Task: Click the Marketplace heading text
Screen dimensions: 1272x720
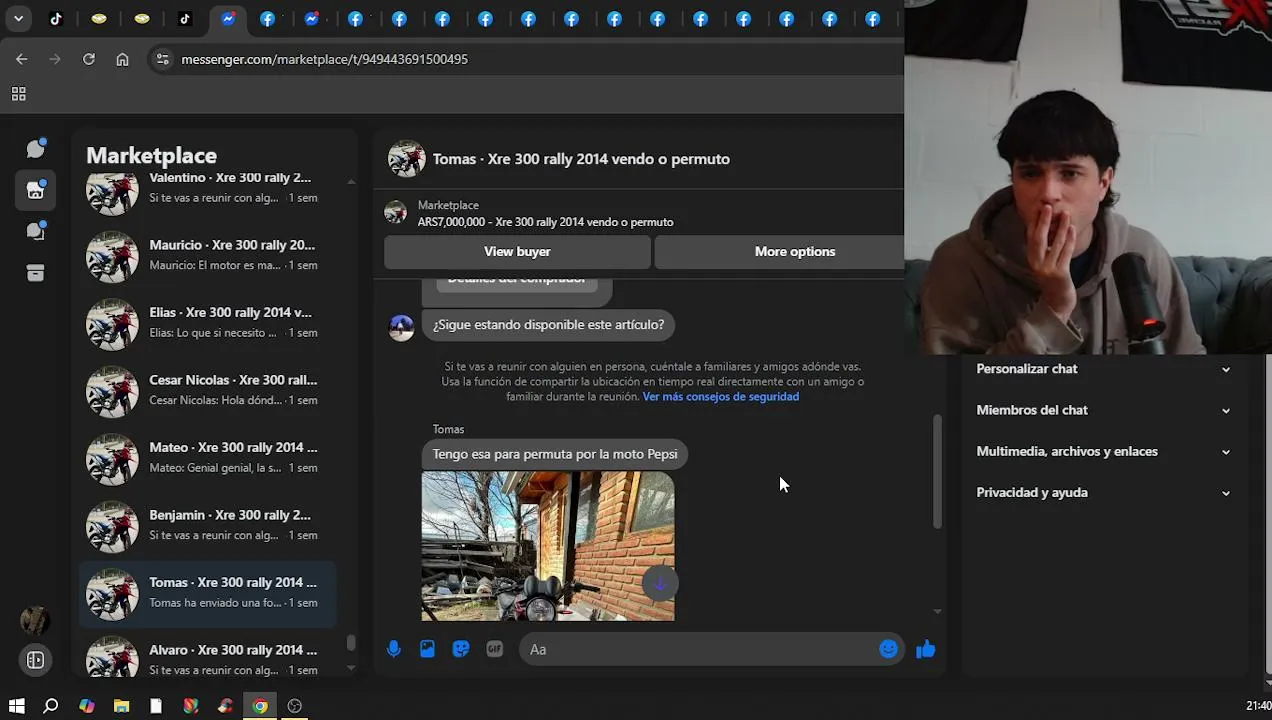Action: pyautogui.click(x=151, y=155)
